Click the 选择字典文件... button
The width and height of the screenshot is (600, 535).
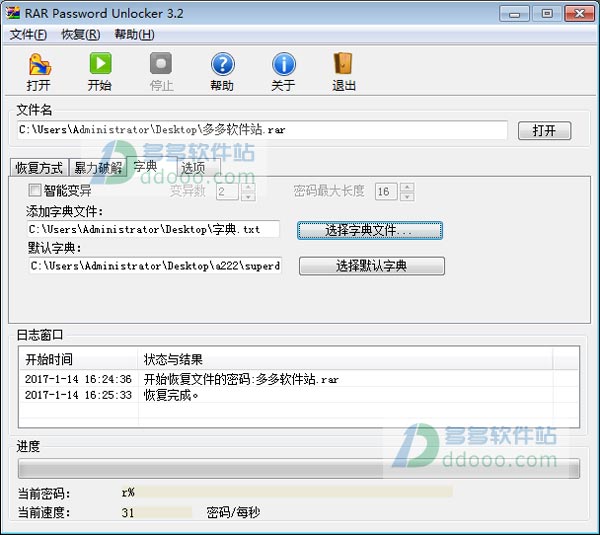click(x=370, y=230)
